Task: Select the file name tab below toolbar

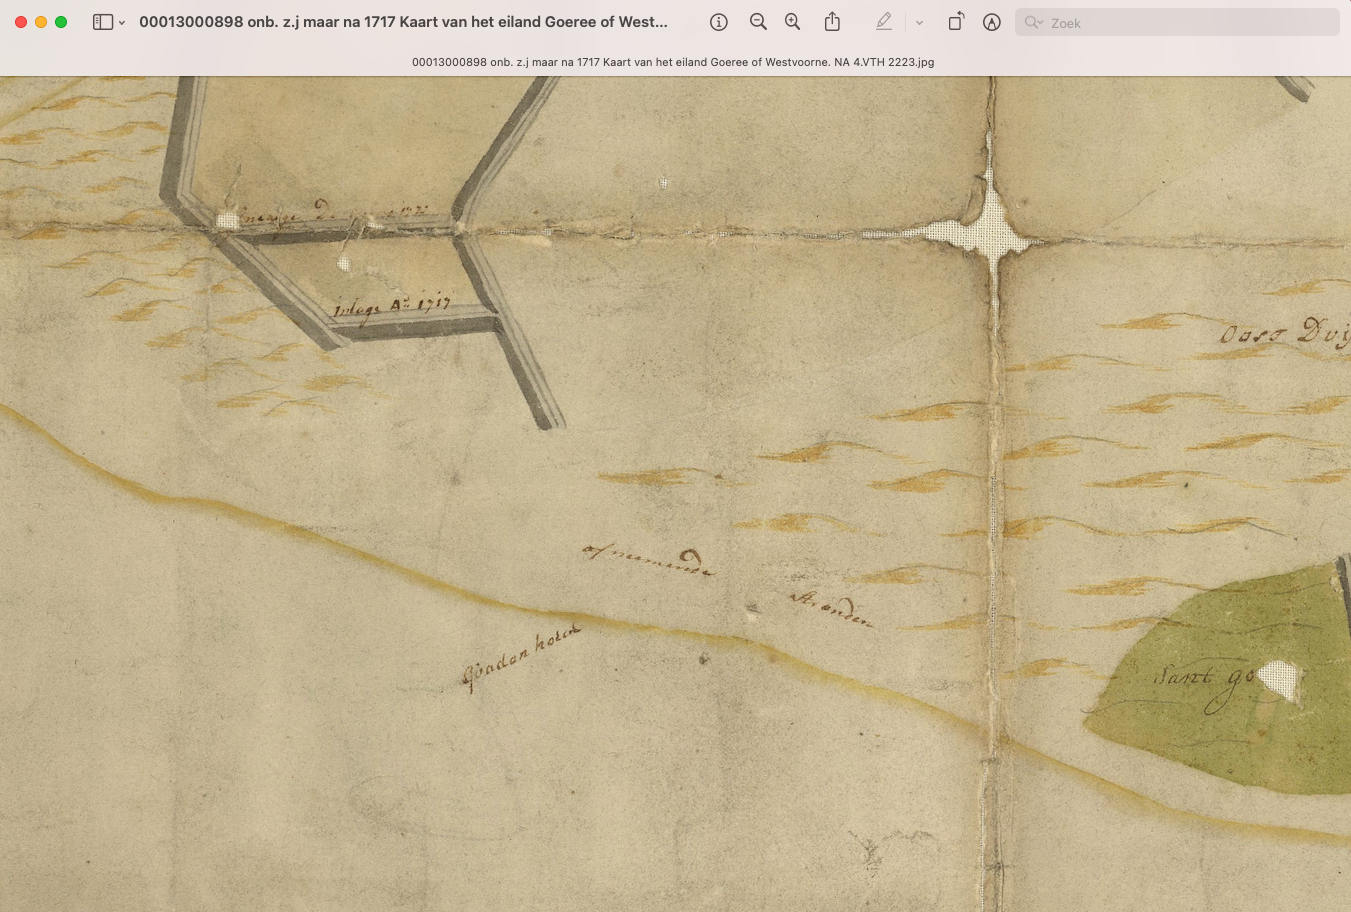Action: coord(673,62)
